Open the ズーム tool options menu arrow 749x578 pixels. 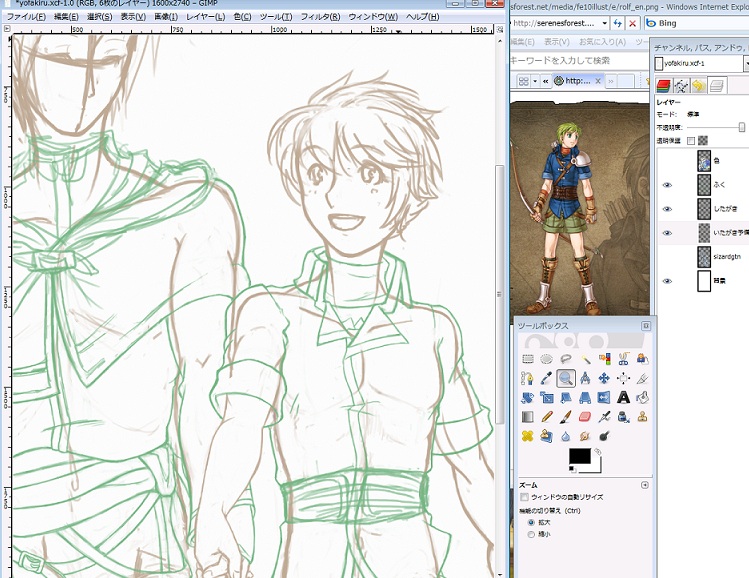point(645,485)
